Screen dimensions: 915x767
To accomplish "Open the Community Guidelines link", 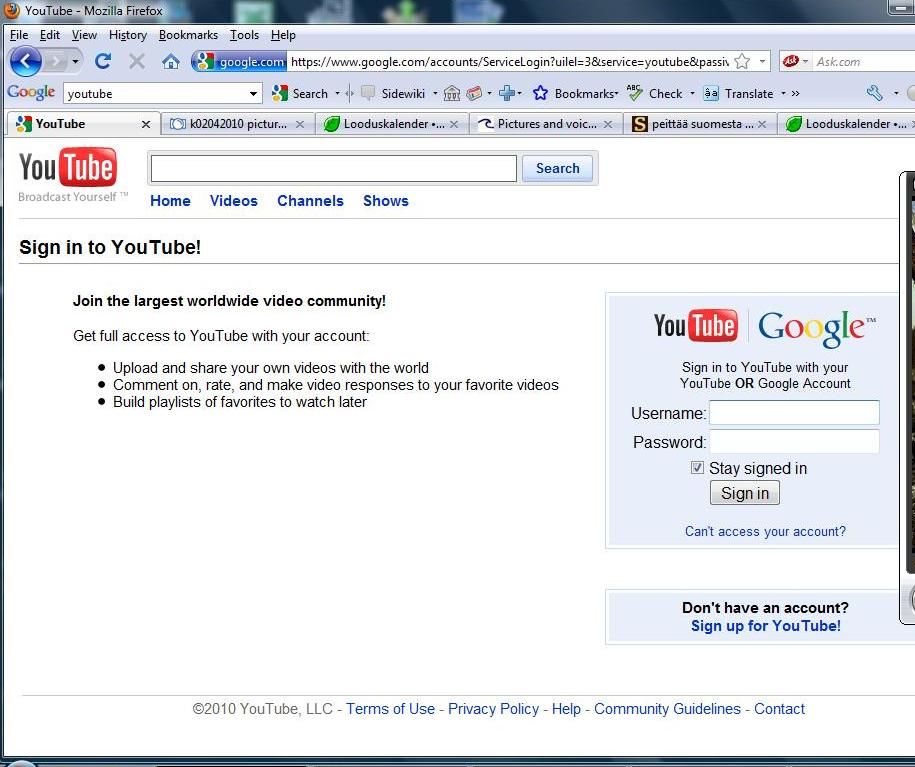I will tap(667, 709).
